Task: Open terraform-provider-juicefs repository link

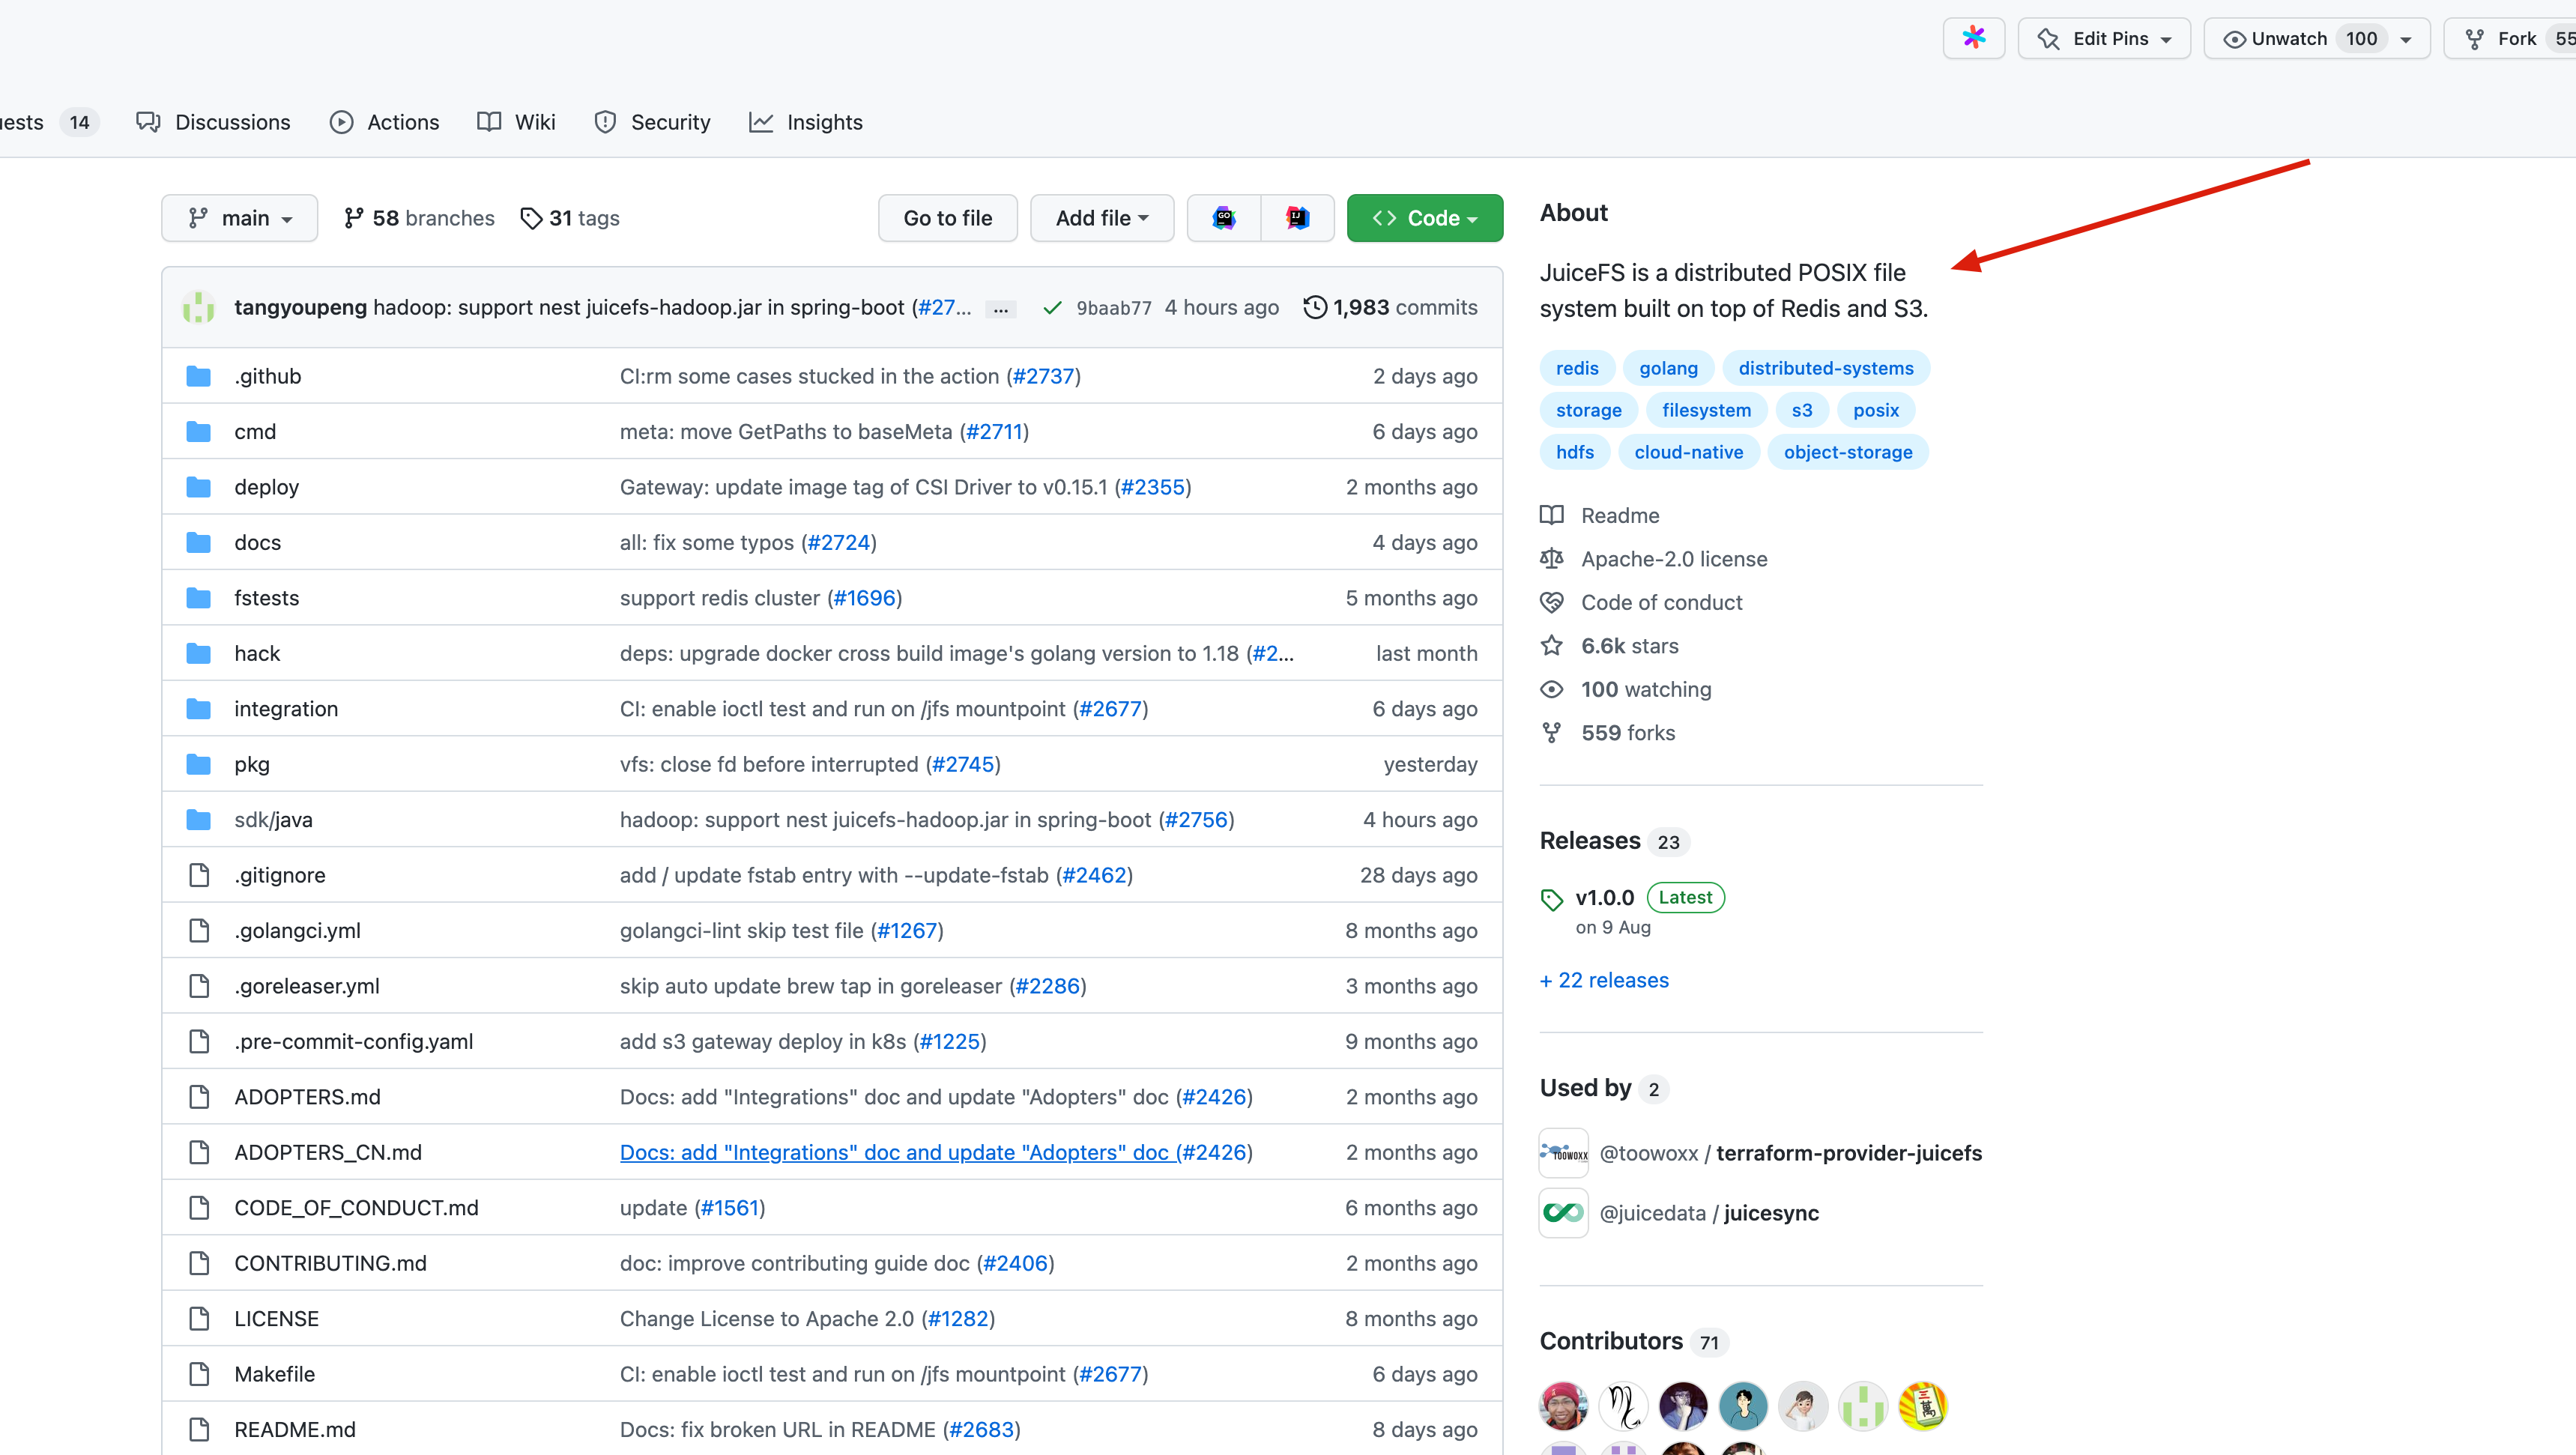Action: coord(1849,1153)
